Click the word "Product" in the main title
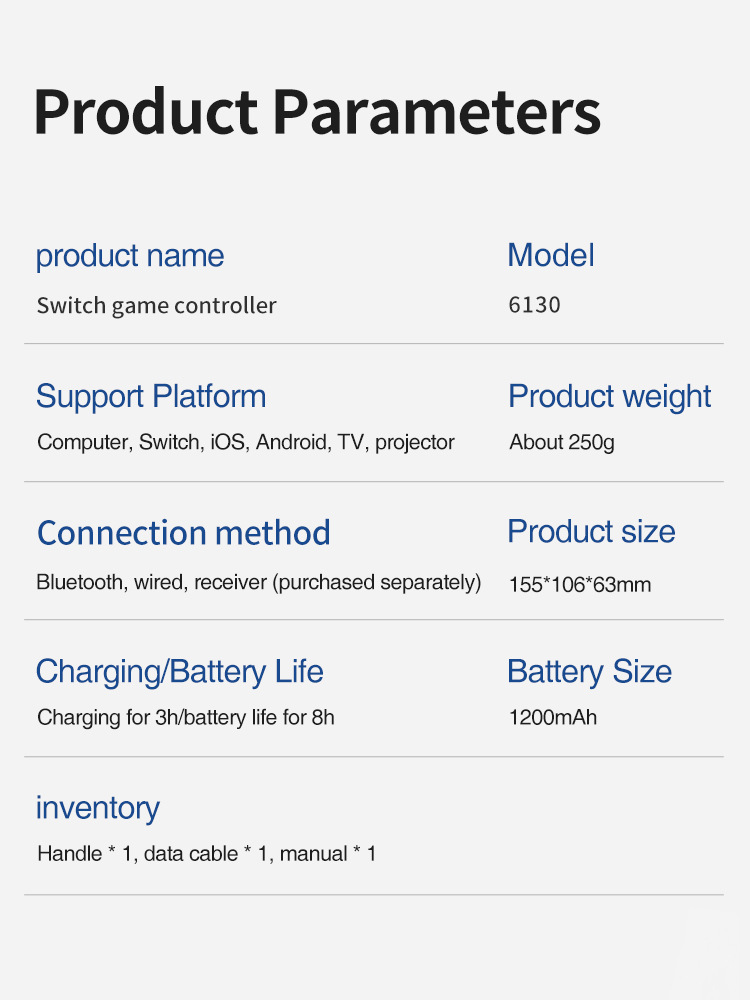 coord(146,112)
